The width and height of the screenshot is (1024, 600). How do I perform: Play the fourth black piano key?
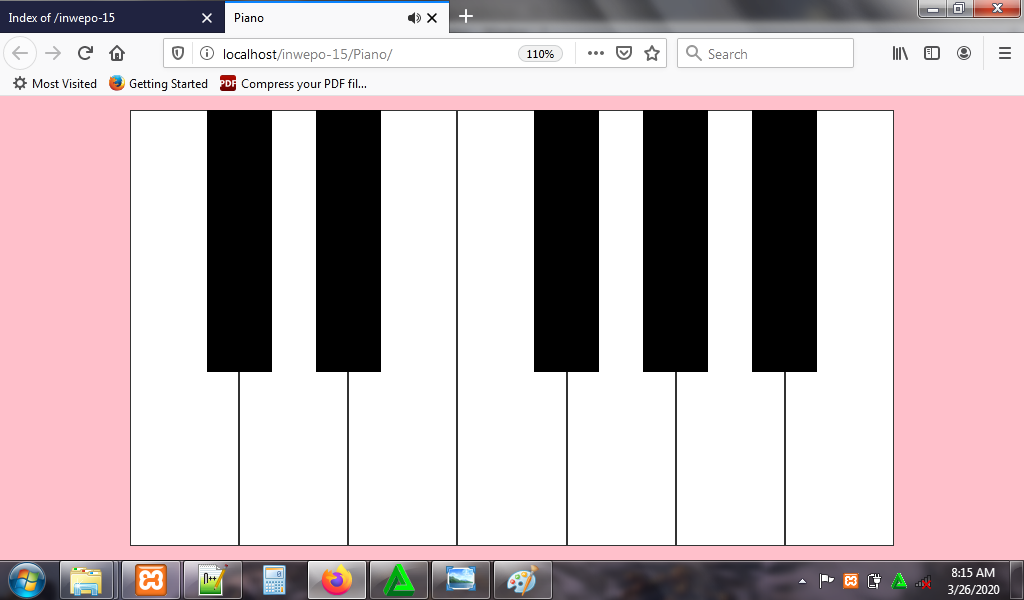[x=675, y=241]
